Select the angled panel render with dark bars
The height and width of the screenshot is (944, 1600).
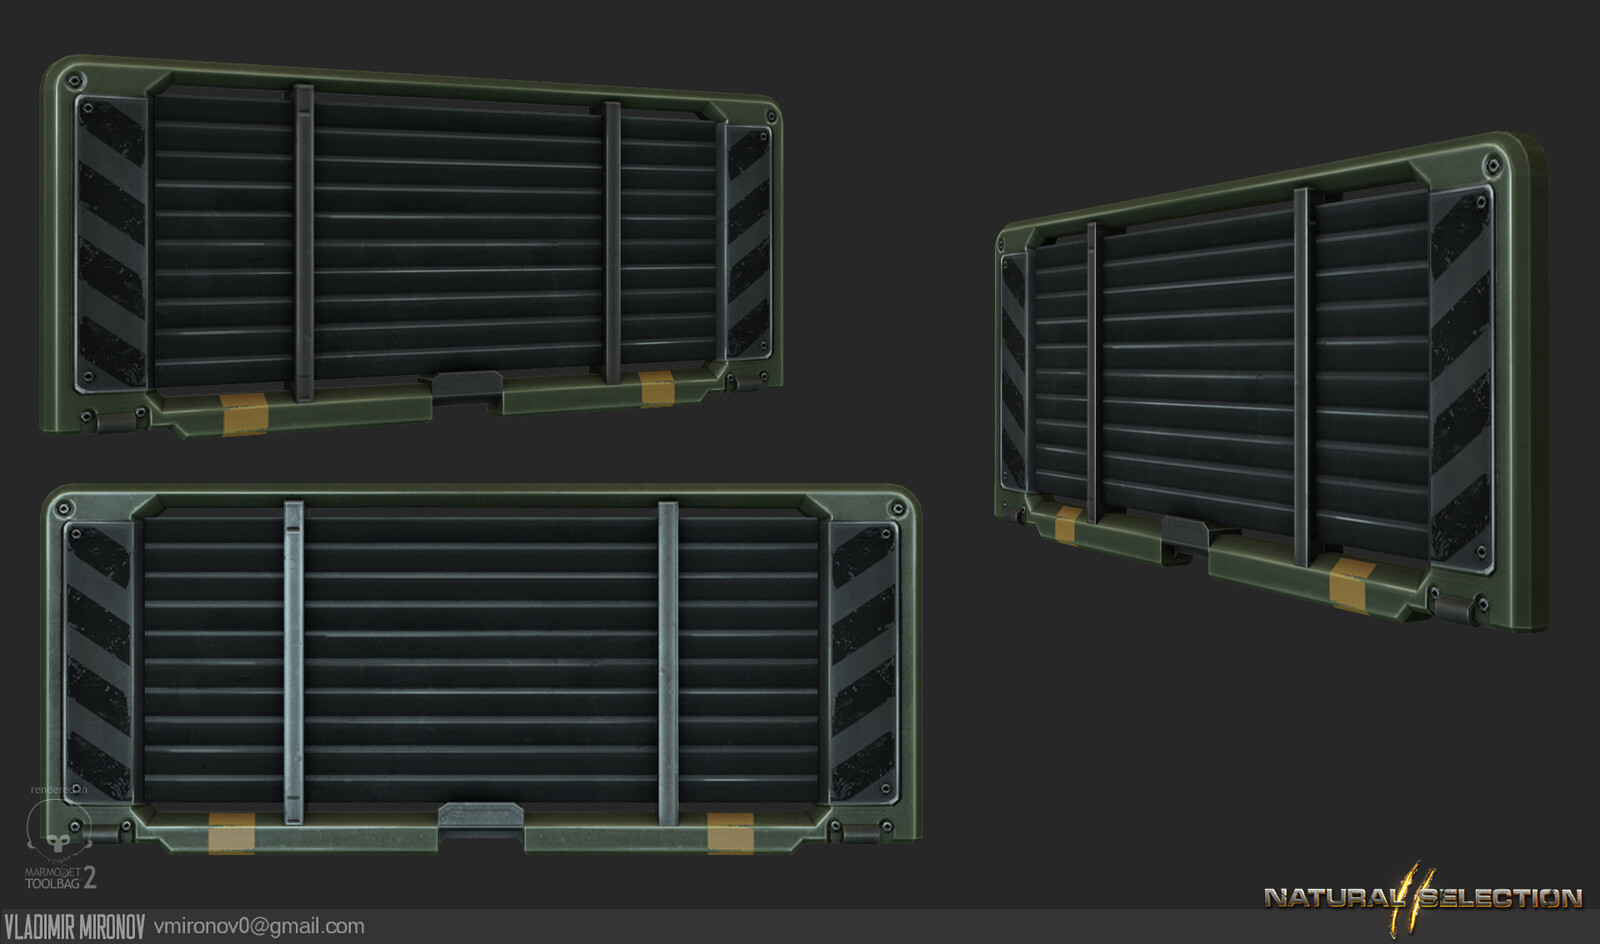(411, 246)
